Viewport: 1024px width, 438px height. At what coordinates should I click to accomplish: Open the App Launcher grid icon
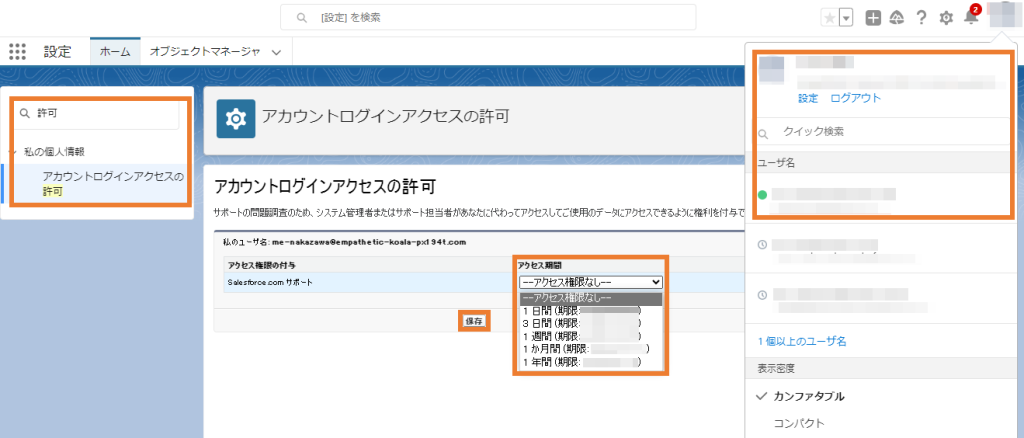point(18,52)
